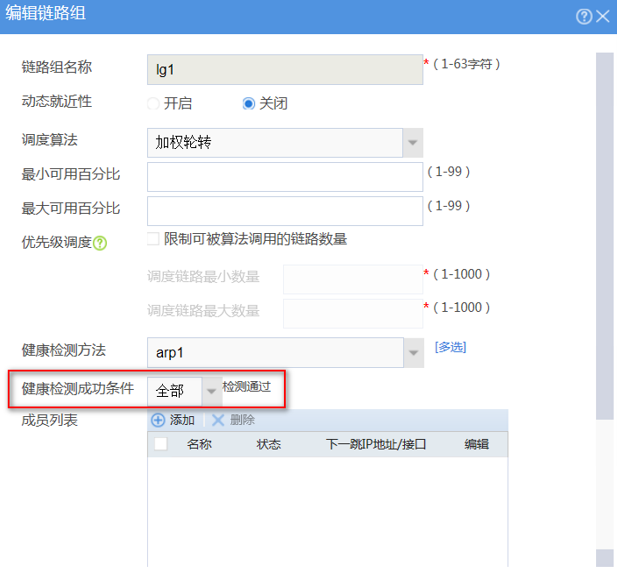The image size is (617, 568).
Task: Select the 开启 radio button for 动态就近性
Action: [x=153, y=104]
